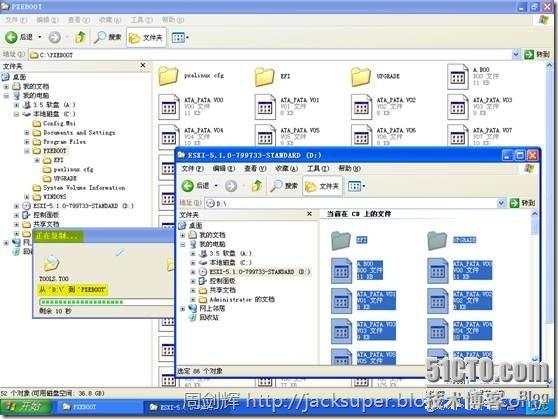Select ATA_PATA.V01 file in PXEBOOT window
The width and height of the screenshot is (558, 419).
click(x=287, y=106)
